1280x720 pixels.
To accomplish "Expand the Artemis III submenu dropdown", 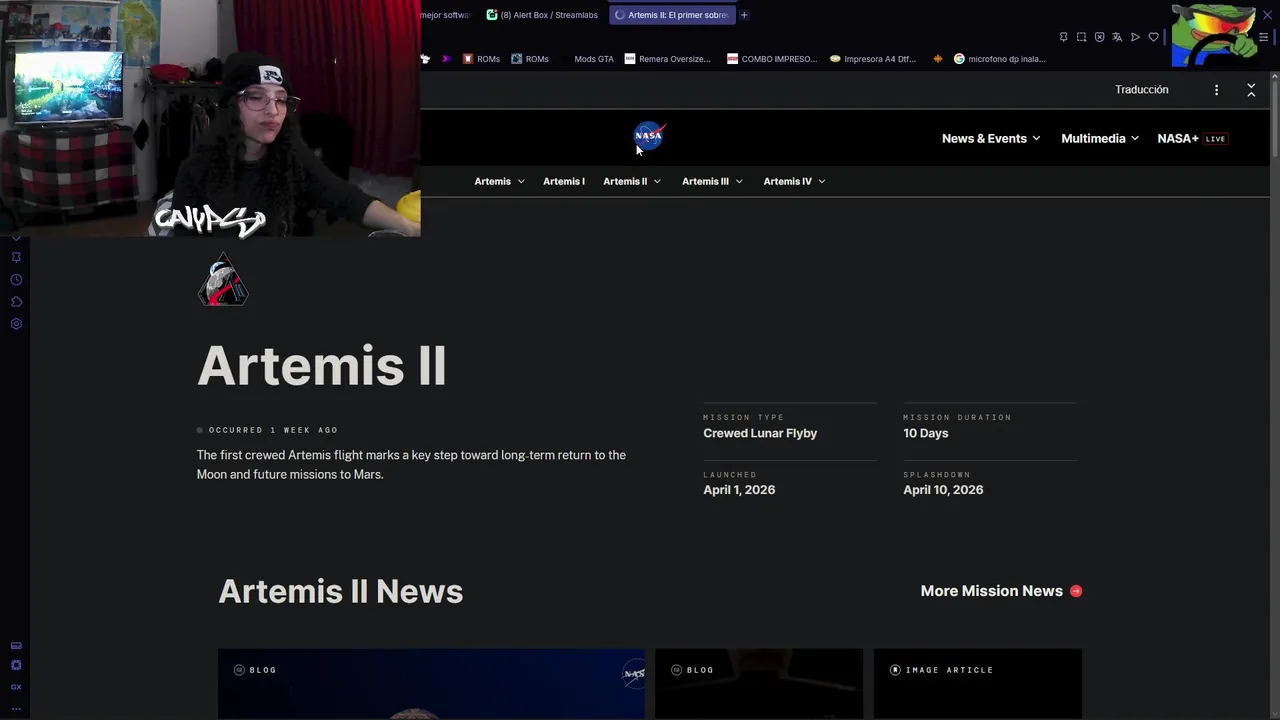I will pos(712,181).
